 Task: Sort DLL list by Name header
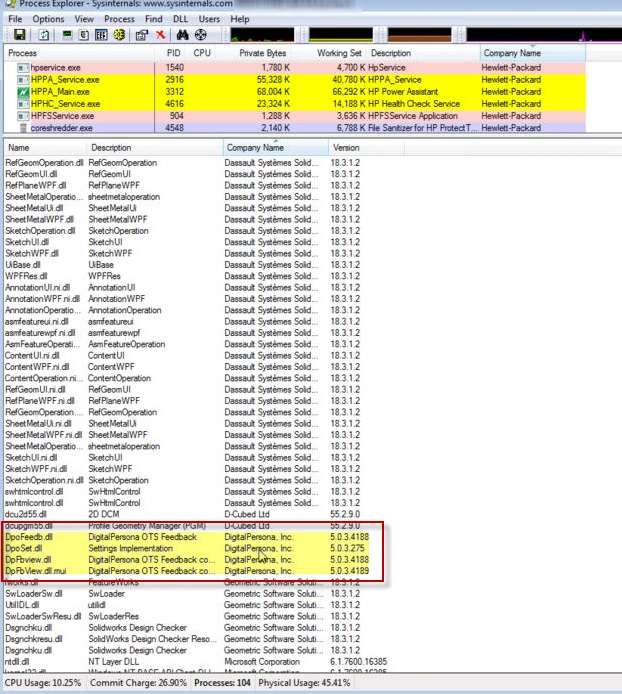45,148
